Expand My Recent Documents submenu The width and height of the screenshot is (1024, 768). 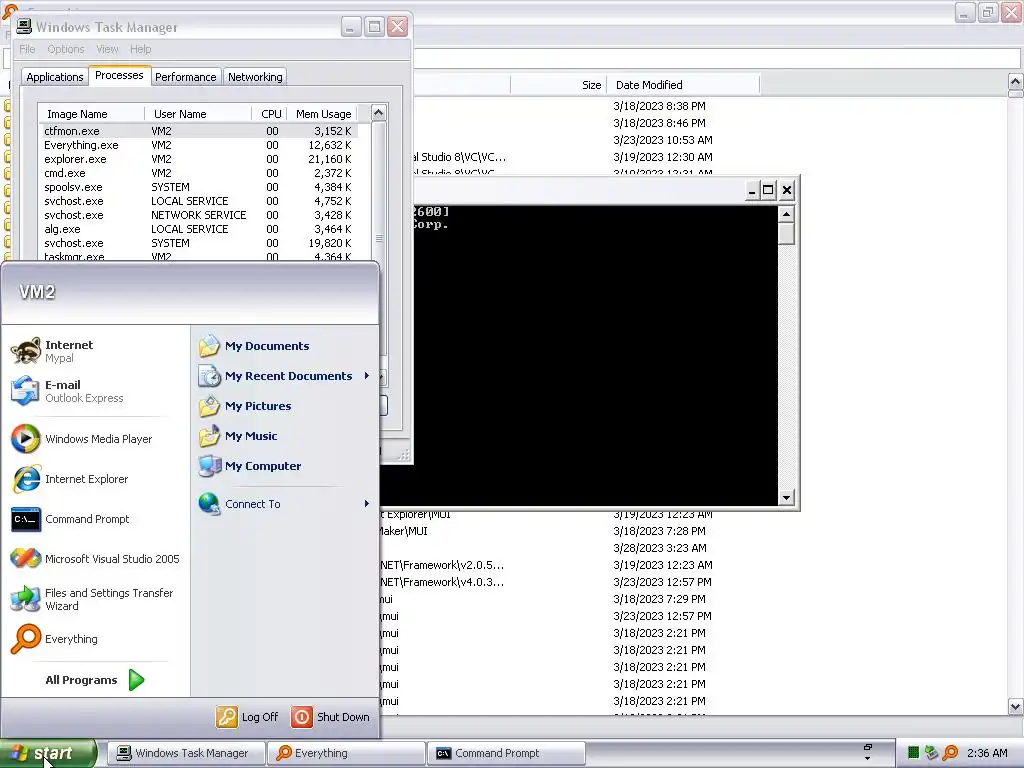[x=285, y=376]
